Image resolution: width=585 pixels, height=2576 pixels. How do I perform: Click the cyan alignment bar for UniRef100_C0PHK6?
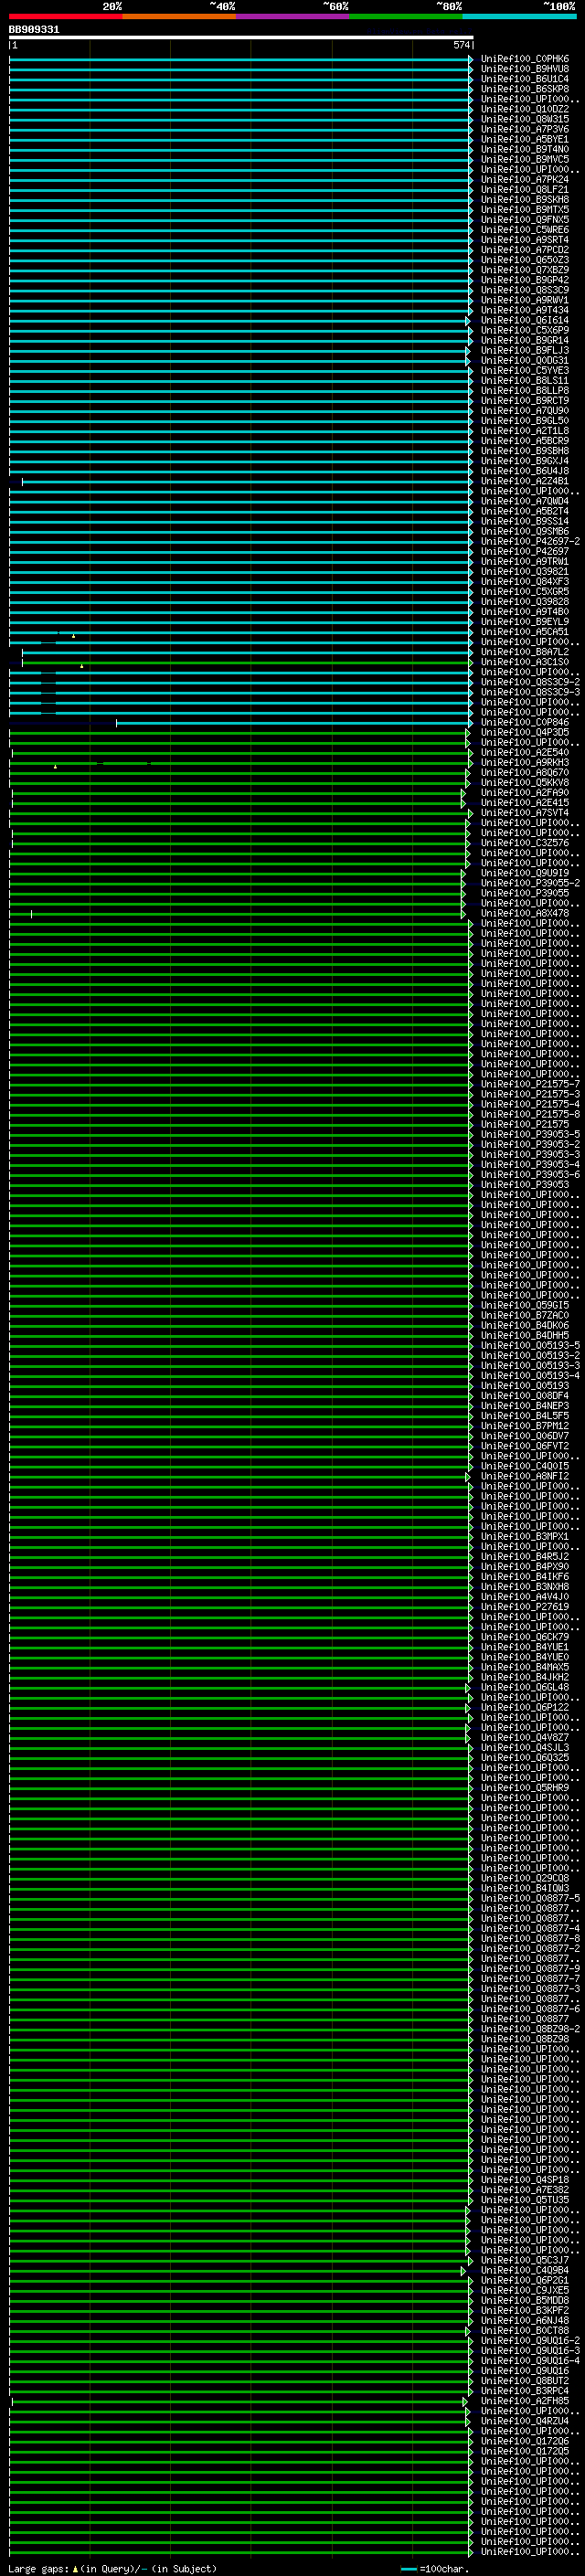(240, 59)
